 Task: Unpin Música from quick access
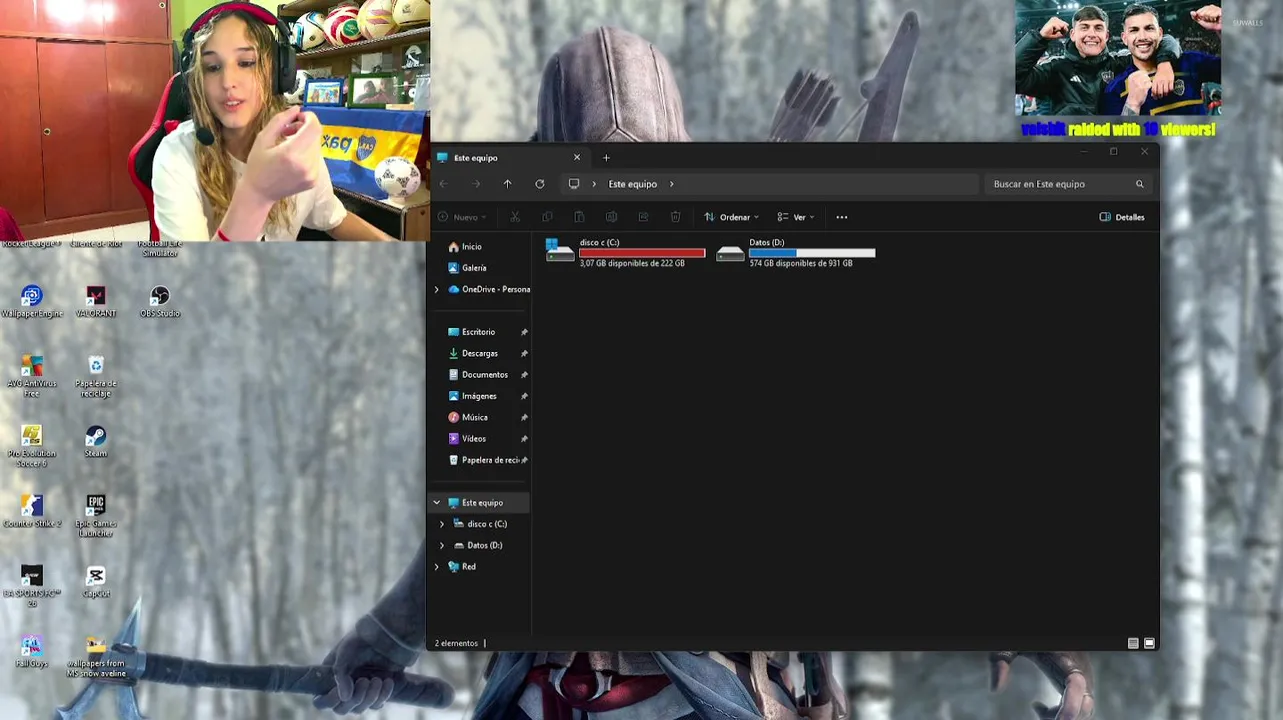[524, 417]
